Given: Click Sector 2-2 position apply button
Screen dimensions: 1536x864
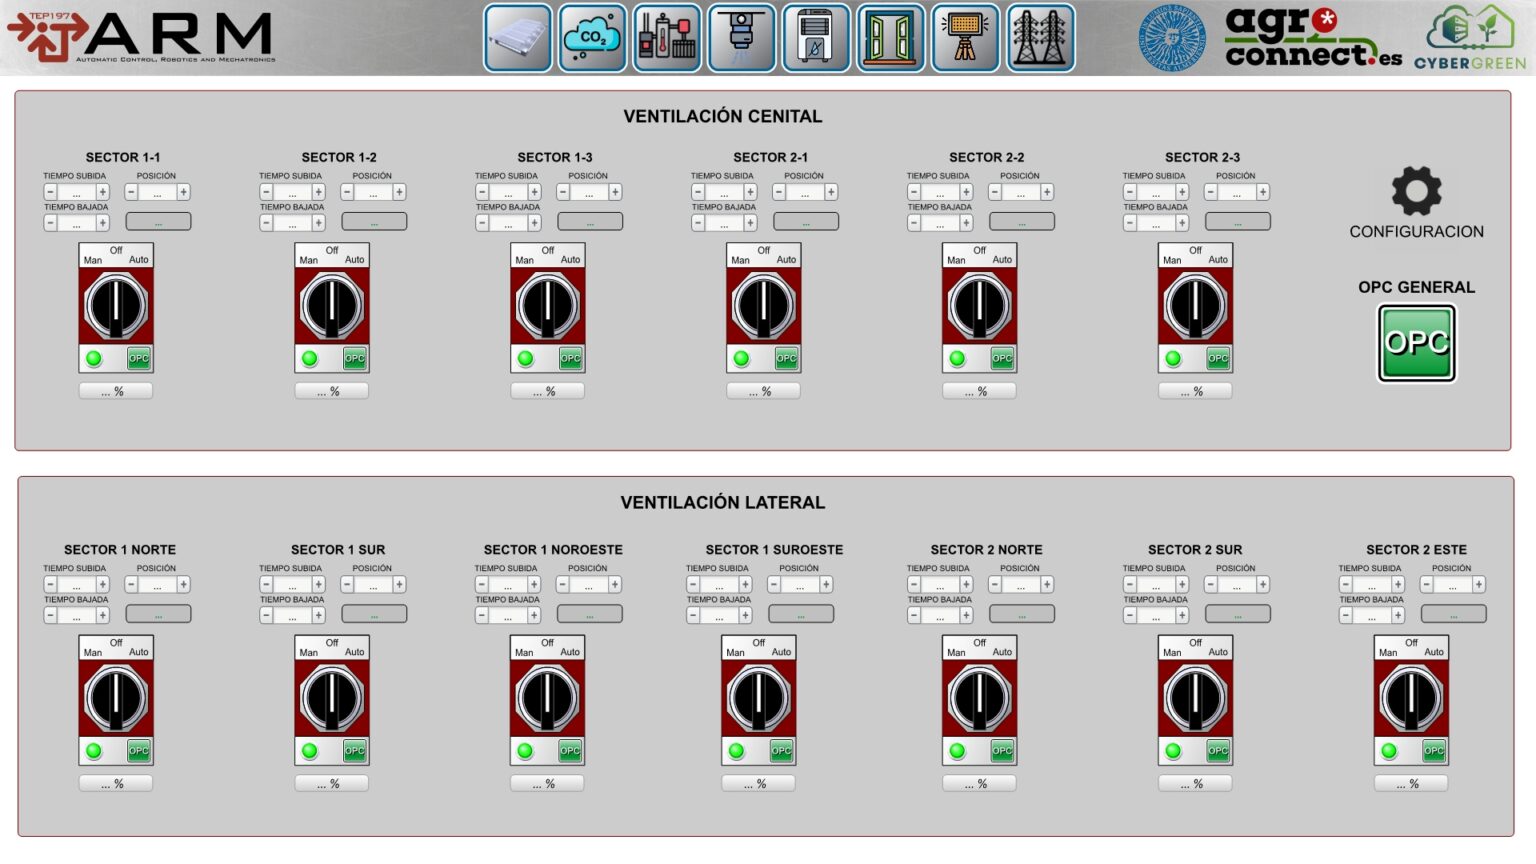Looking at the screenshot, I should tap(1022, 222).
